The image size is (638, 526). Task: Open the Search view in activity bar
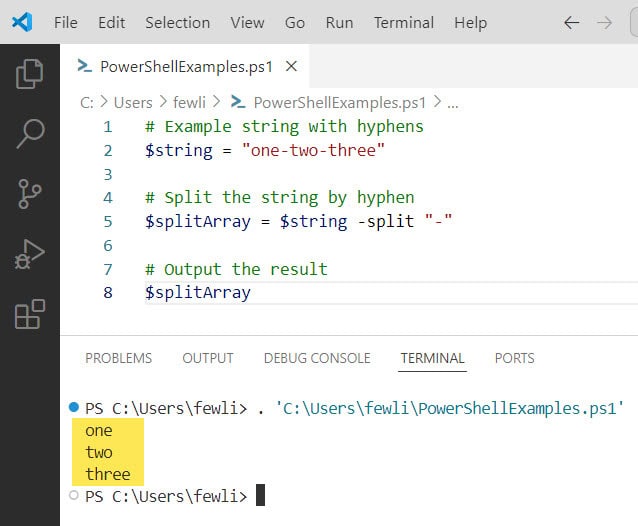pos(30,133)
